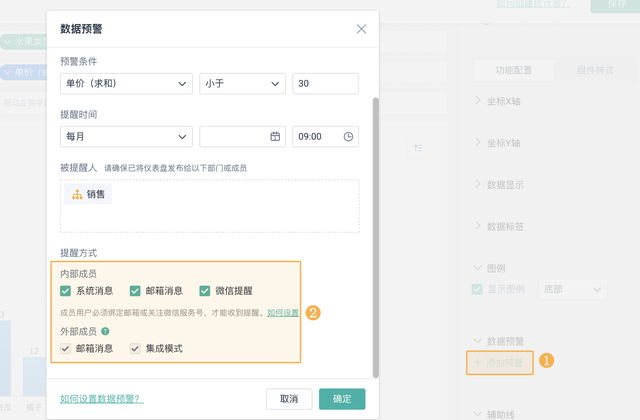The width and height of the screenshot is (640, 420).
Task: Toggle 集成模式 checkbox
Action: [135, 349]
